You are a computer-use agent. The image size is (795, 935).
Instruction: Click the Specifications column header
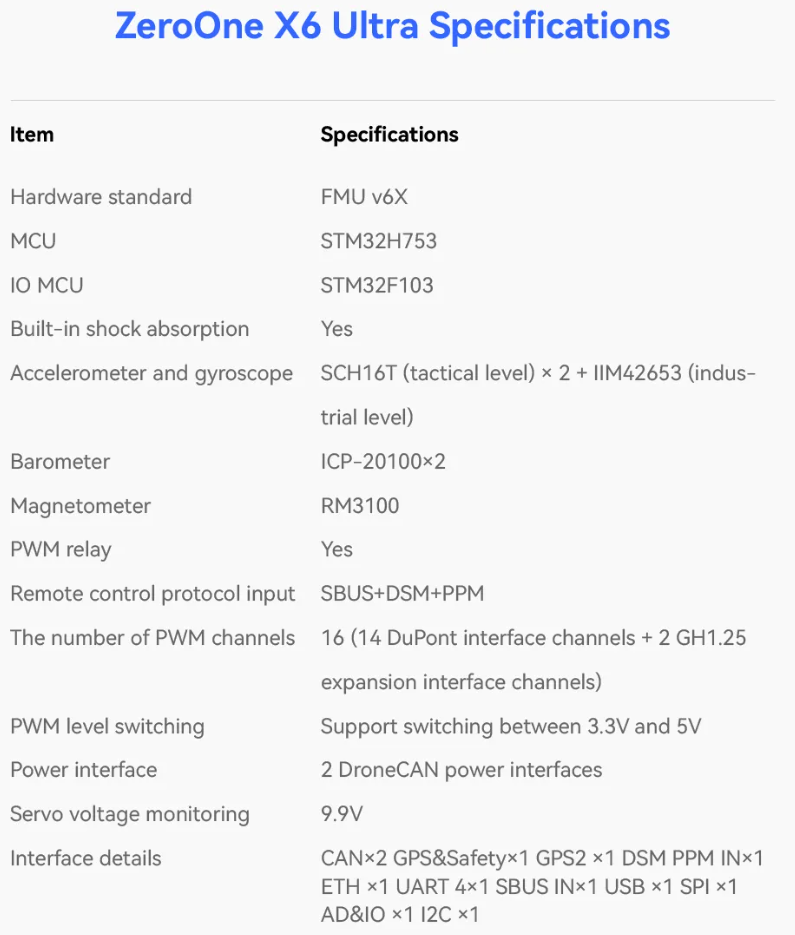[389, 135]
